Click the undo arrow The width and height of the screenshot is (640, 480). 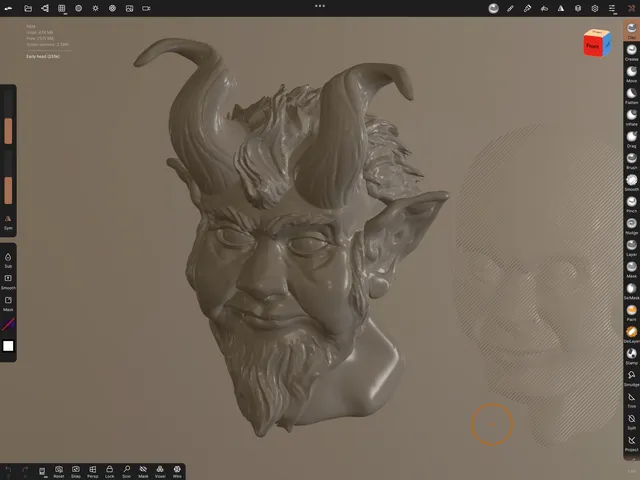[8, 471]
